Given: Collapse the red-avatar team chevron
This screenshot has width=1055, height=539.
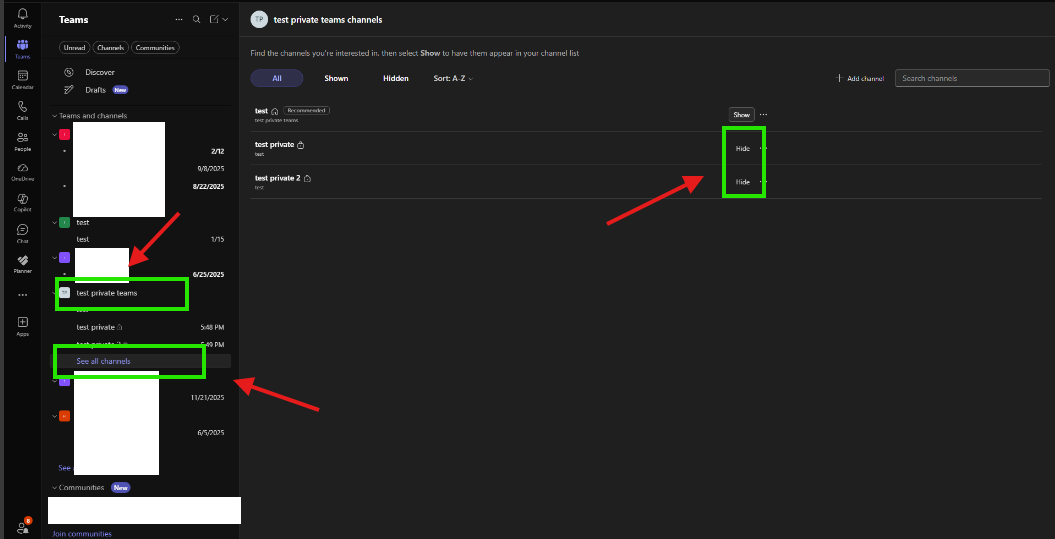Looking at the screenshot, I should click(x=54, y=134).
